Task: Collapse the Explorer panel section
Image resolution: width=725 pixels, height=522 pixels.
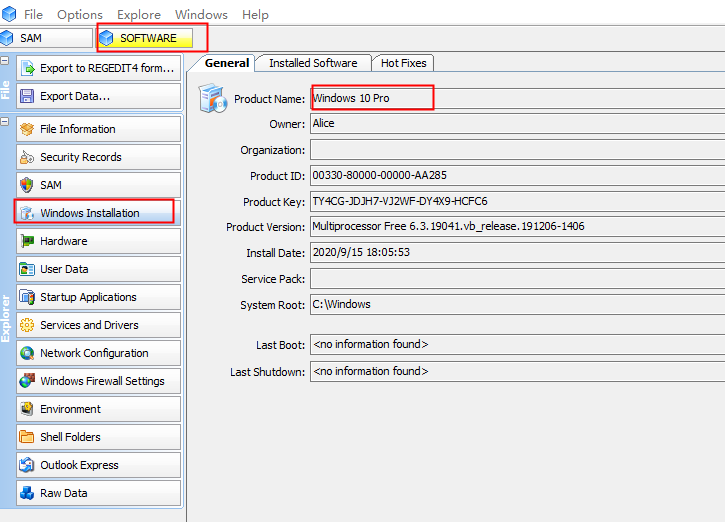Action: 5,122
